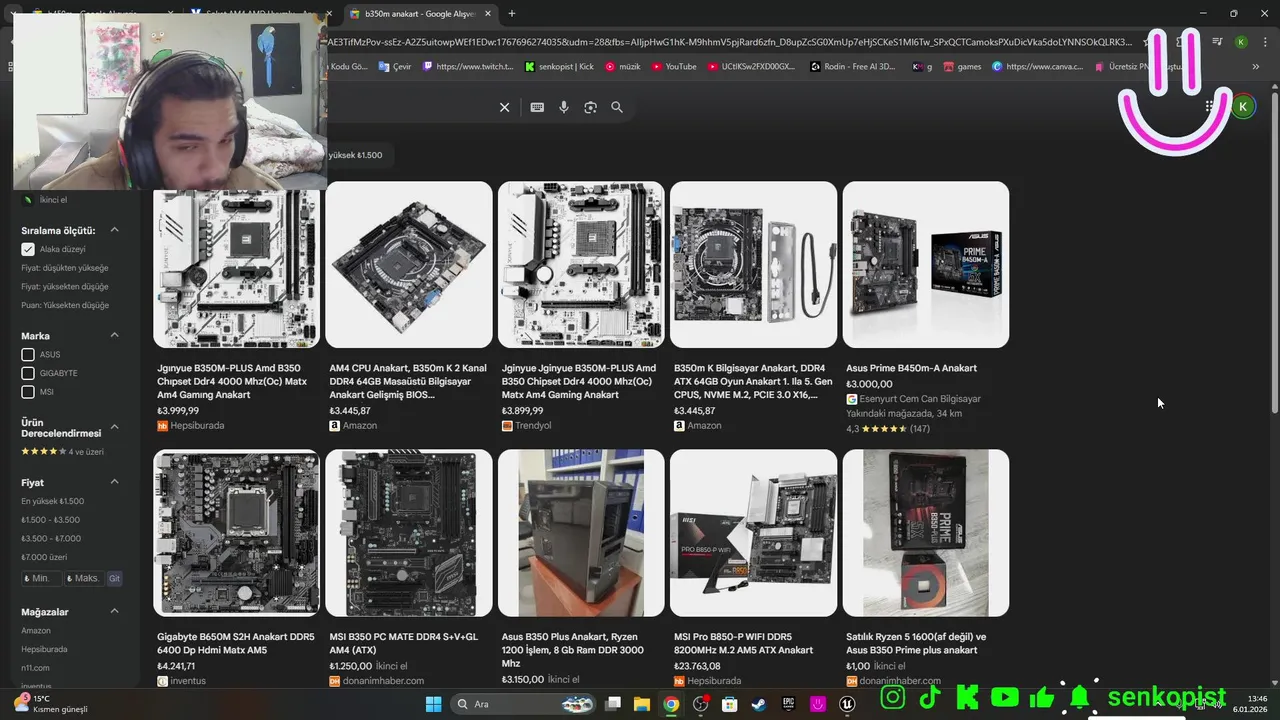Clear the search box with the X icon
1280x720 pixels.
(x=505, y=107)
